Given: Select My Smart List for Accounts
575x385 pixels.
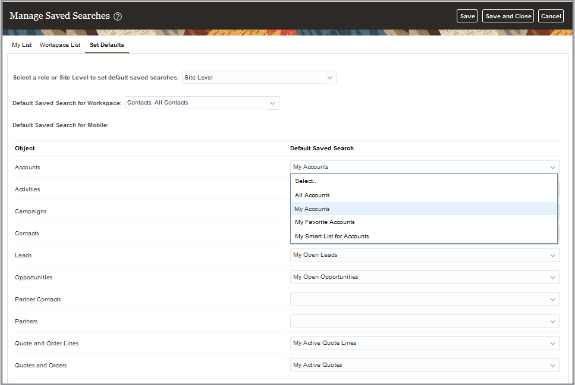Looking at the screenshot, I should pyautogui.click(x=424, y=236).
